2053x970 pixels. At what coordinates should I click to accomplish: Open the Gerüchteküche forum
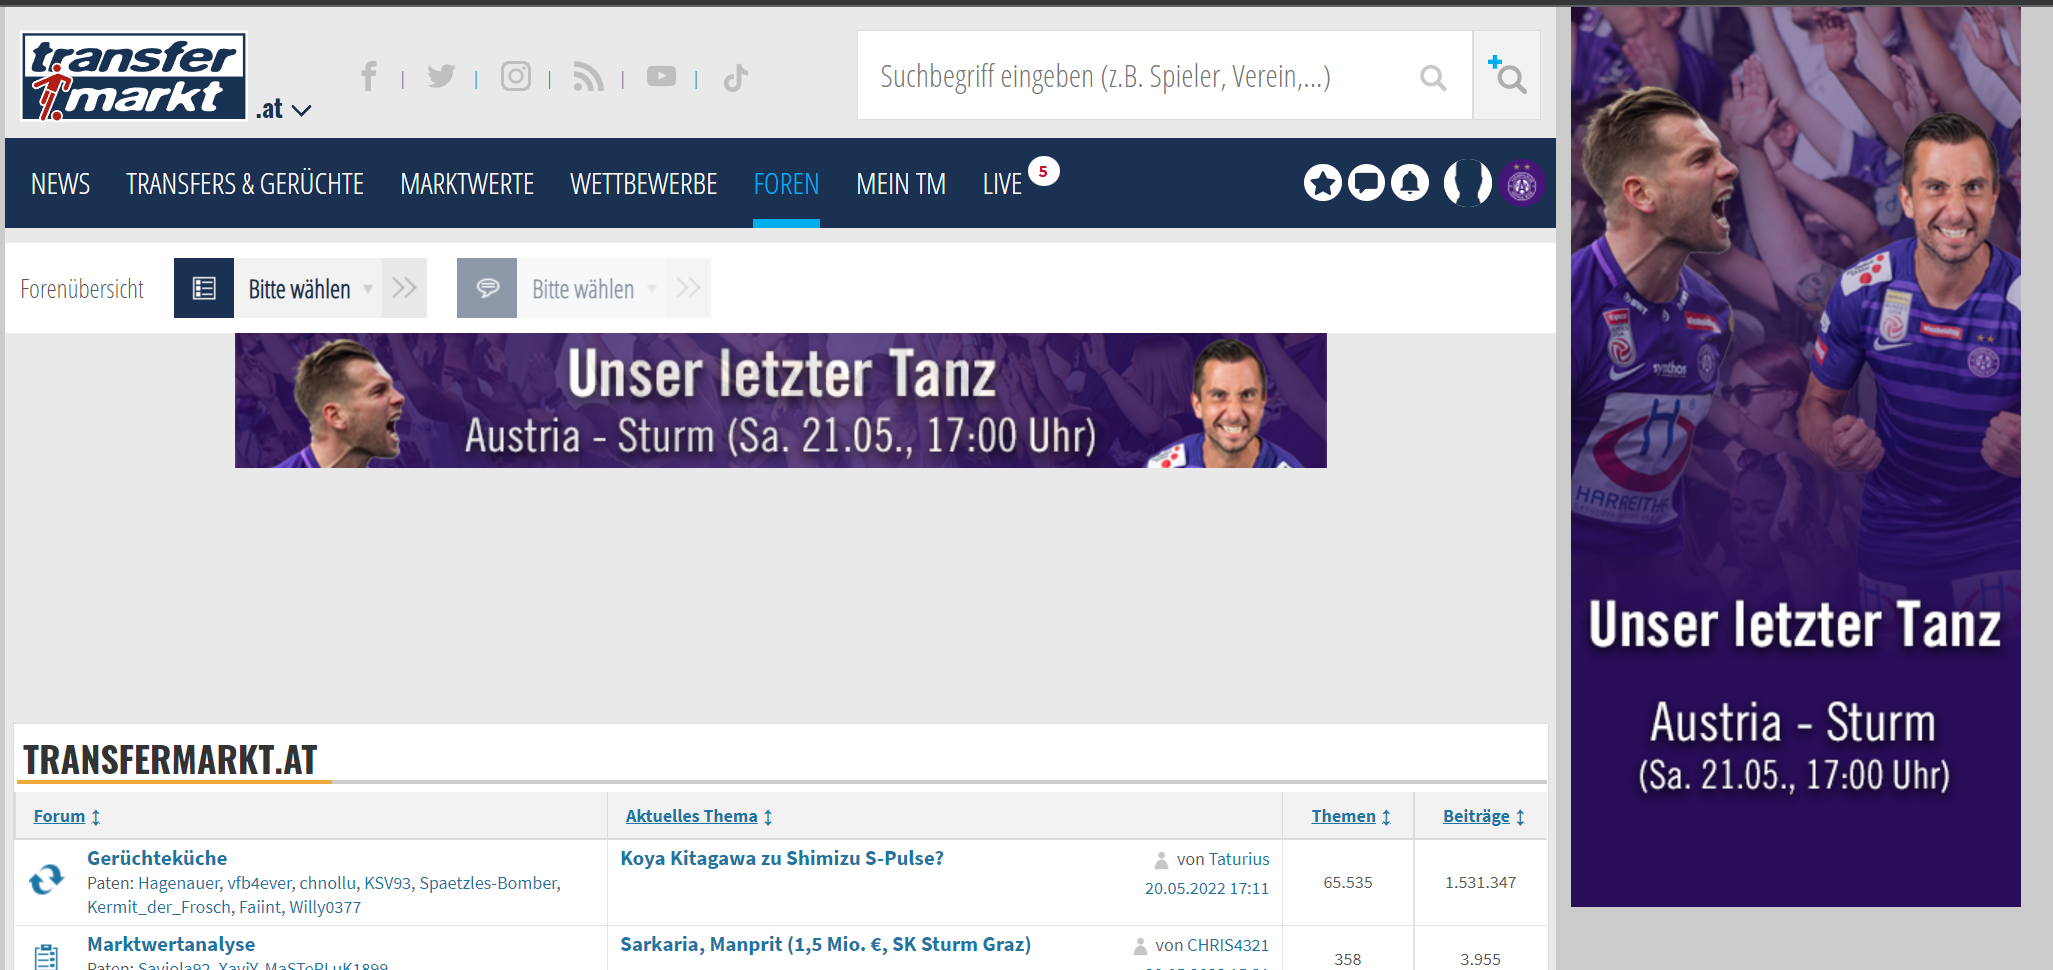pyautogui.click(x=157, y=858)
